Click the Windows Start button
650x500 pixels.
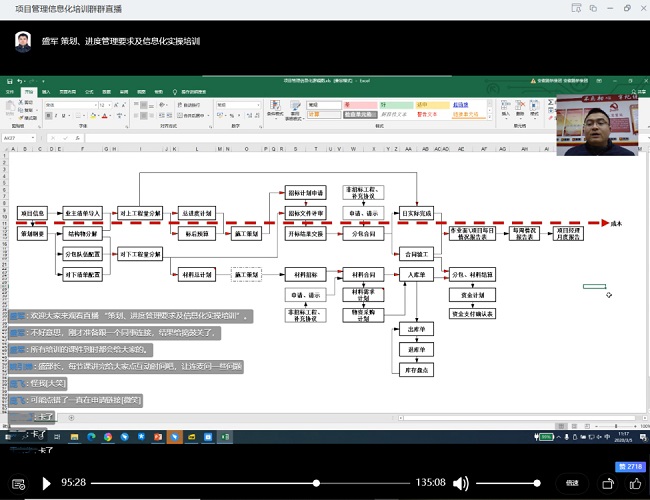[x=7, y=437]
